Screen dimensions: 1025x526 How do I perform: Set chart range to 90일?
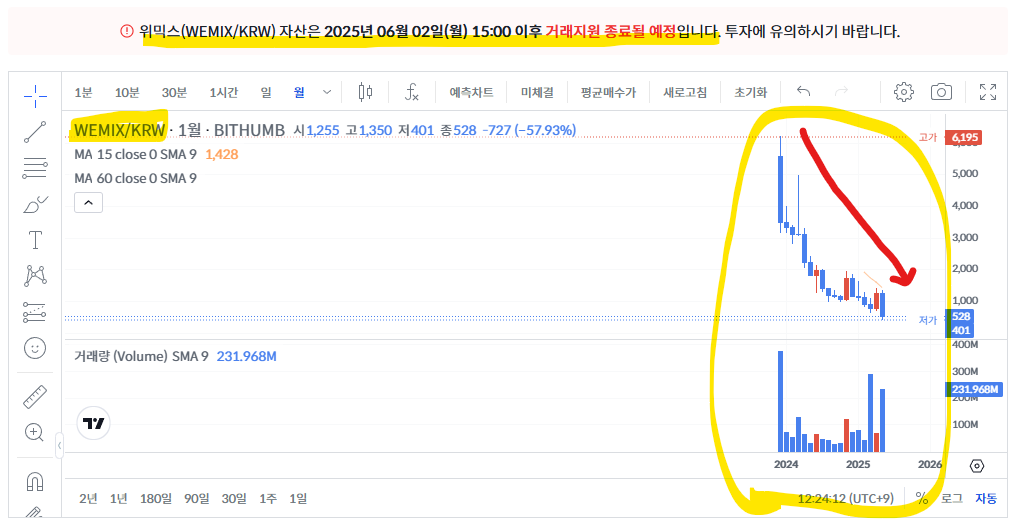tap(197, 499)
